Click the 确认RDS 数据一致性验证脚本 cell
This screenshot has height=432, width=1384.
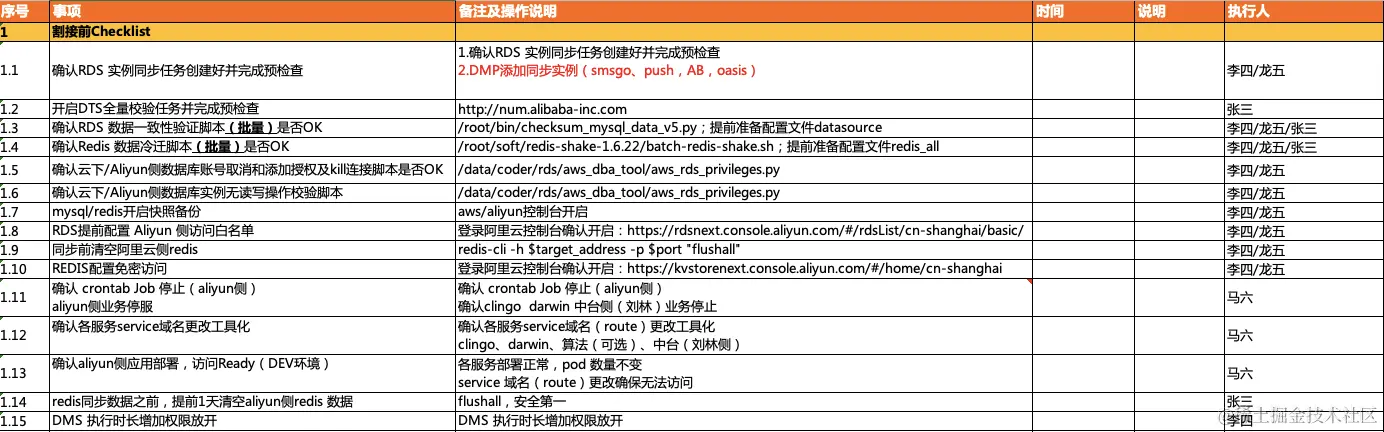click(x=252, y=128)
